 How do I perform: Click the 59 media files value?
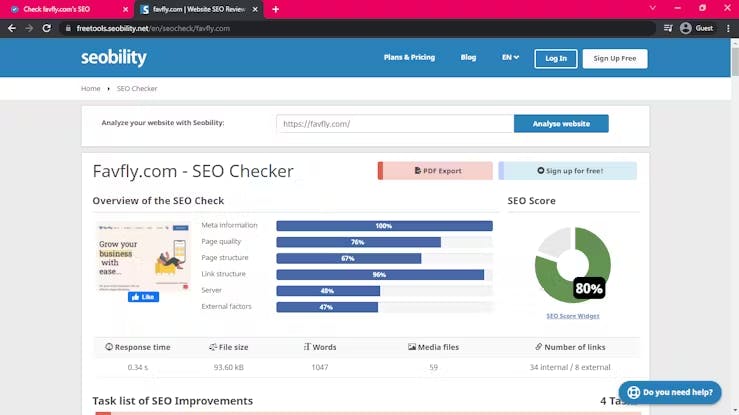point(433,367)
